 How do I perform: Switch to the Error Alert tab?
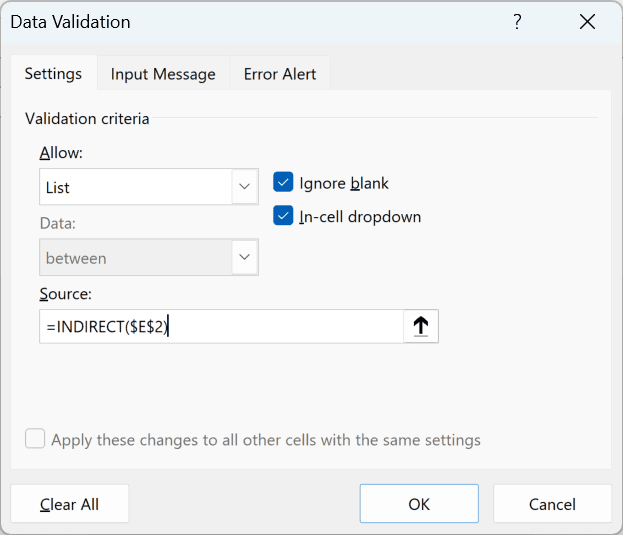[280, 74]
